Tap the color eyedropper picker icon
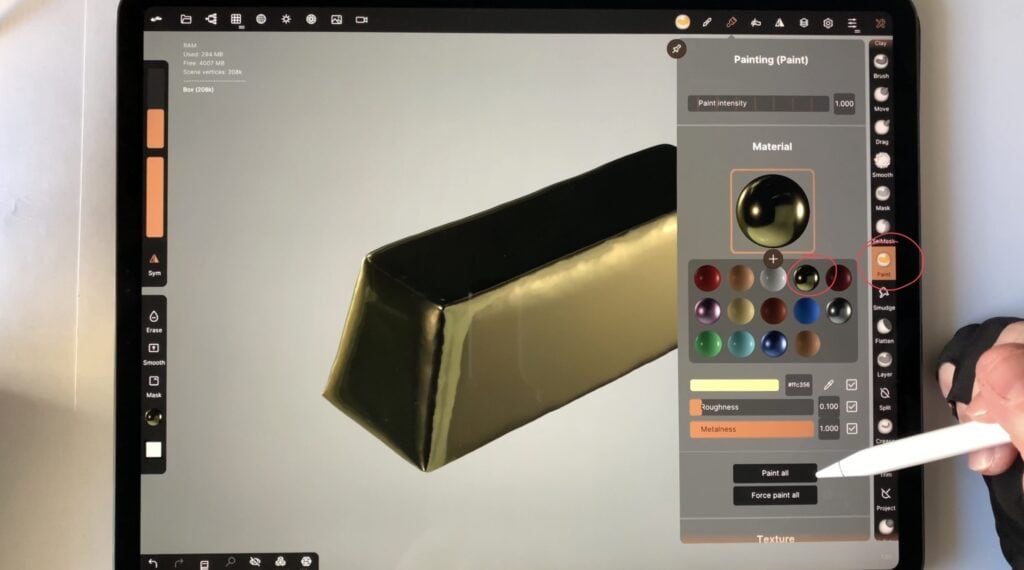This screenshot has width=1024, height=570. (x=828, y=385)
